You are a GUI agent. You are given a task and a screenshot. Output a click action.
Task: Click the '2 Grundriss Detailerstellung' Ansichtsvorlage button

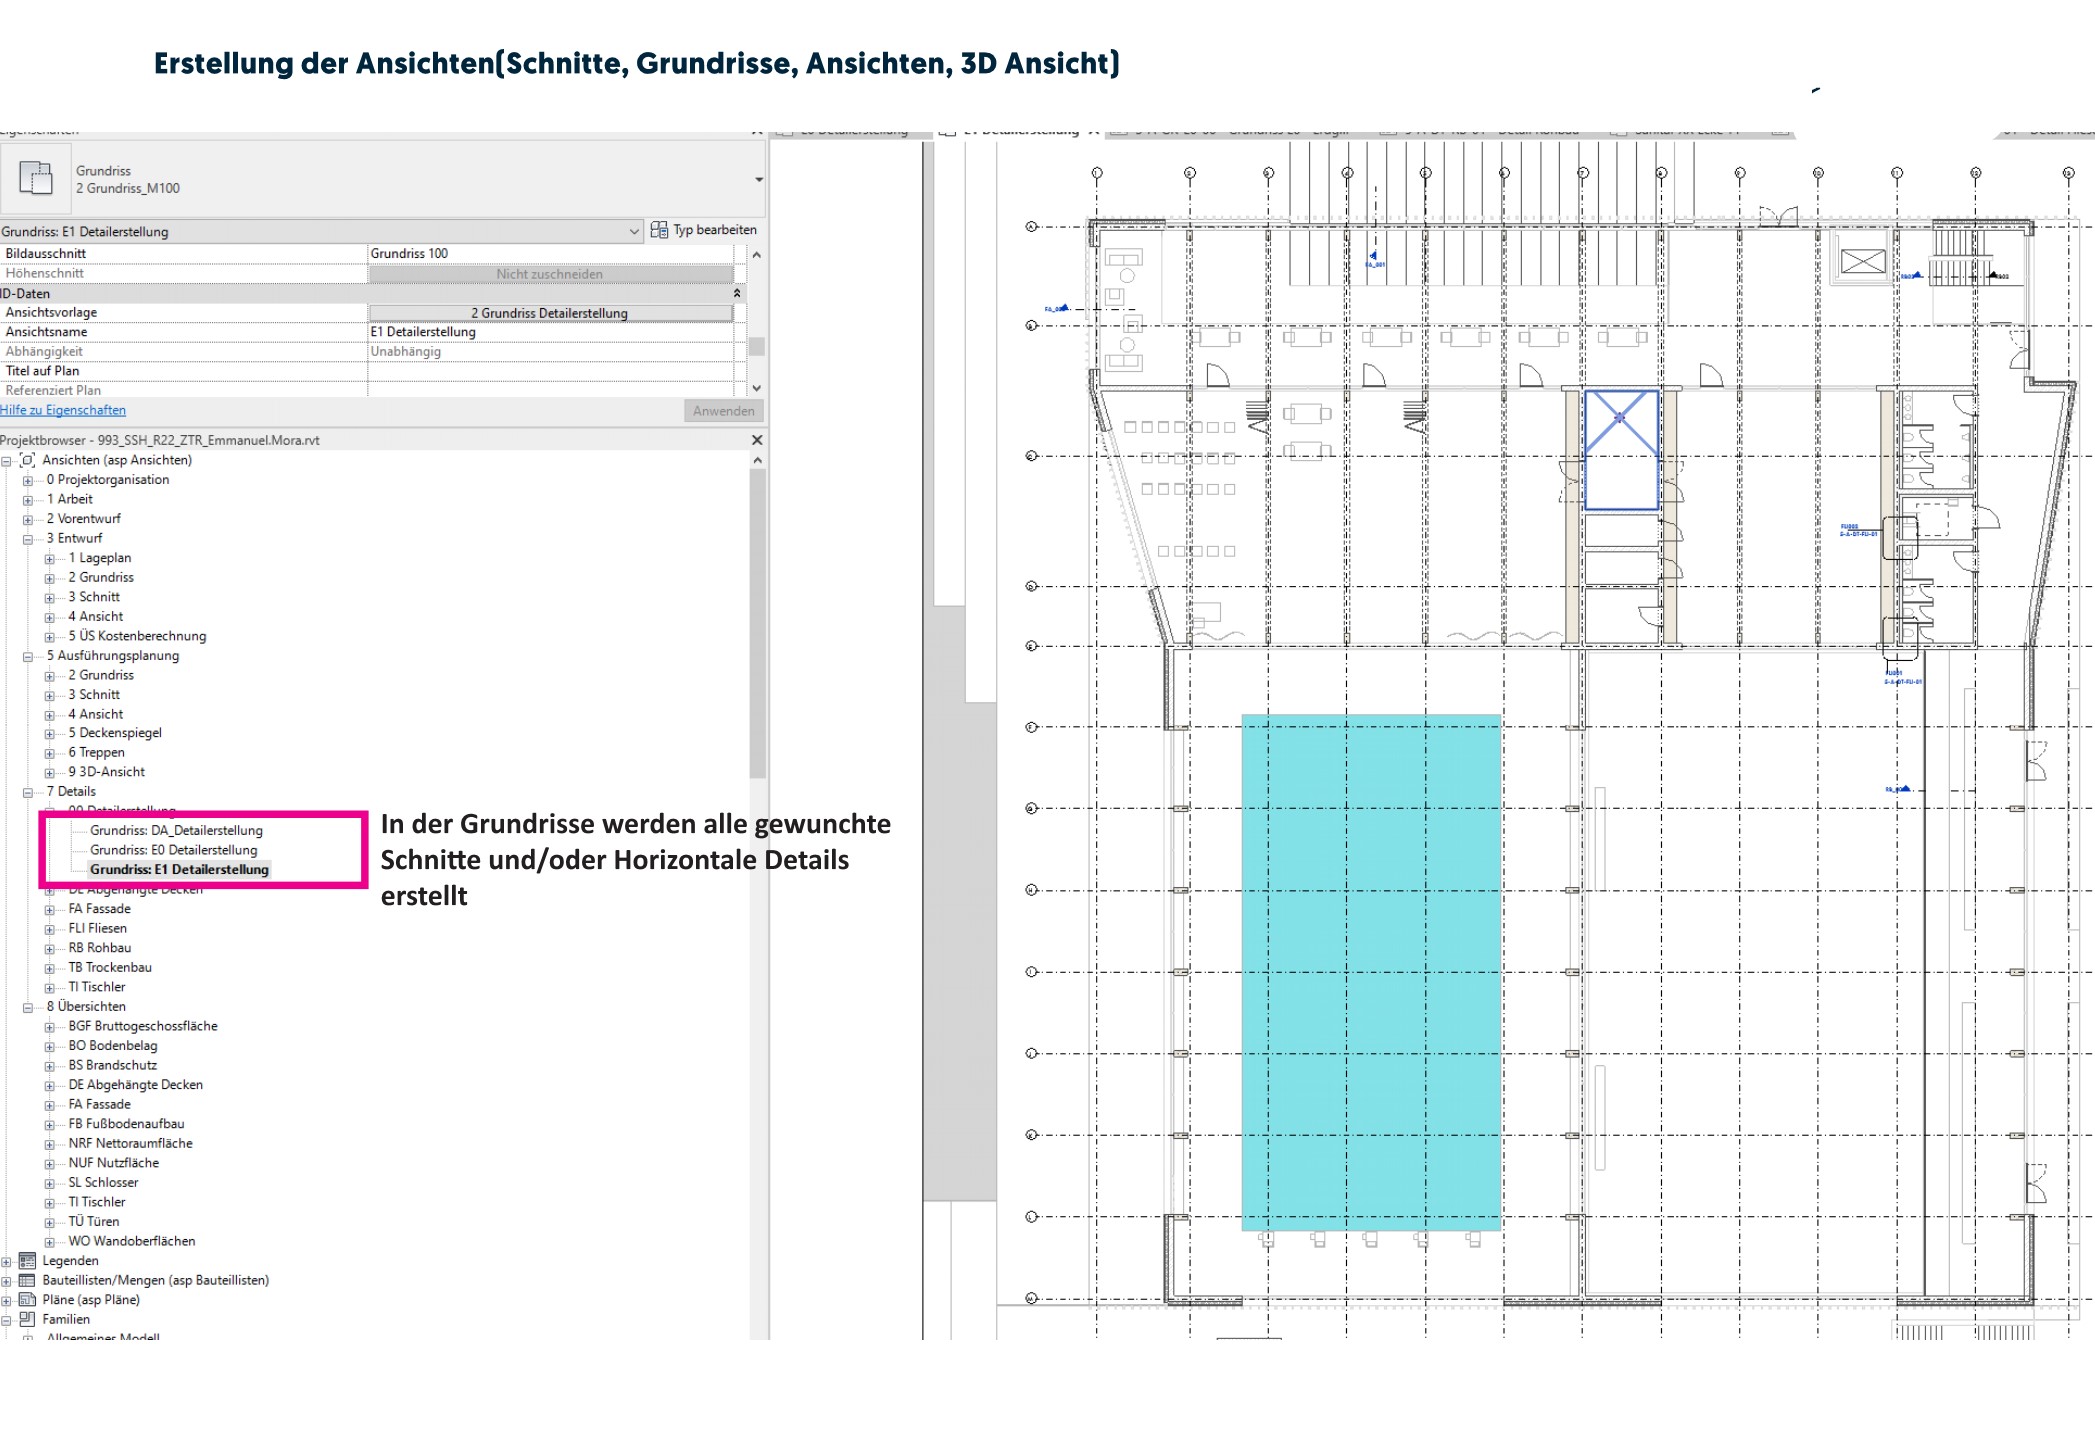[x=550, y=313]
